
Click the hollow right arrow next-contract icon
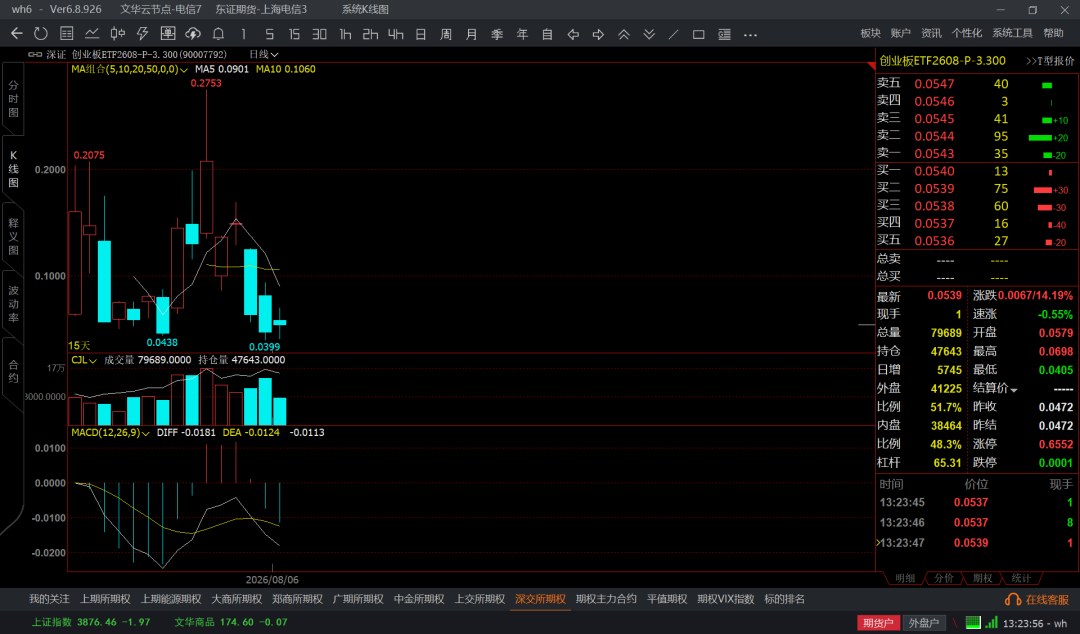coord(598,34)
